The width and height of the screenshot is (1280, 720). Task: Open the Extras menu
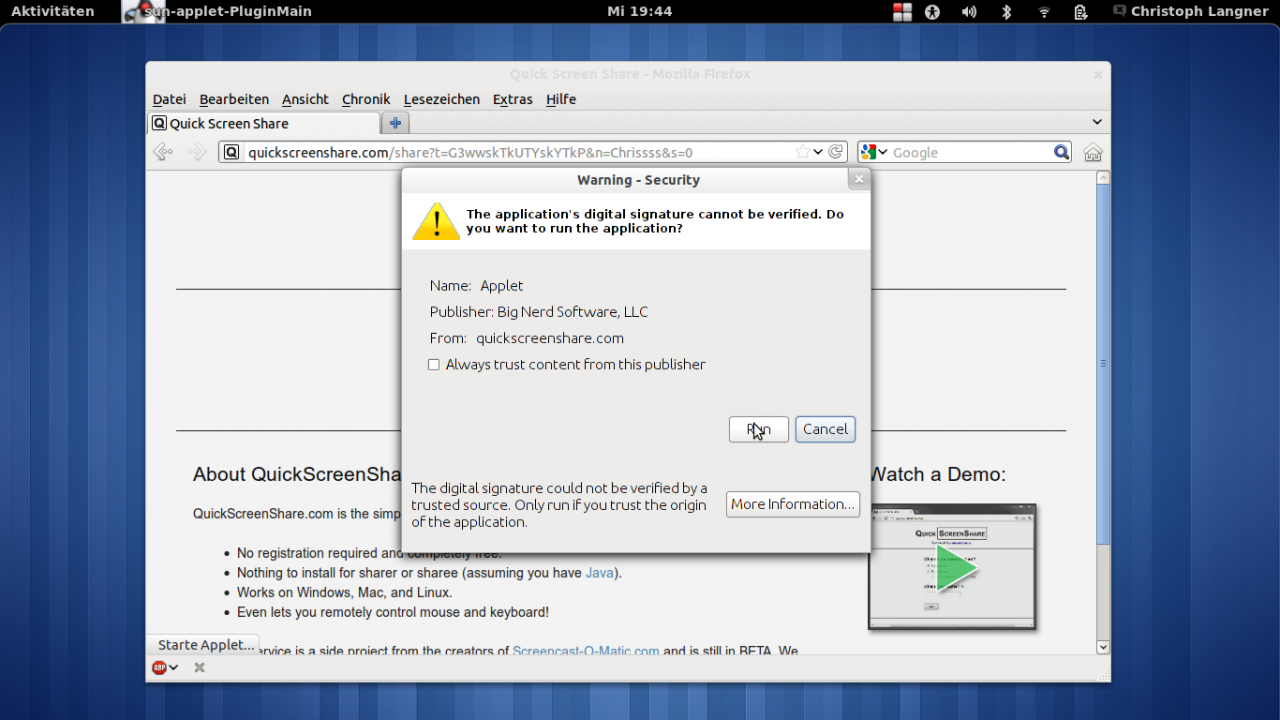513,99
